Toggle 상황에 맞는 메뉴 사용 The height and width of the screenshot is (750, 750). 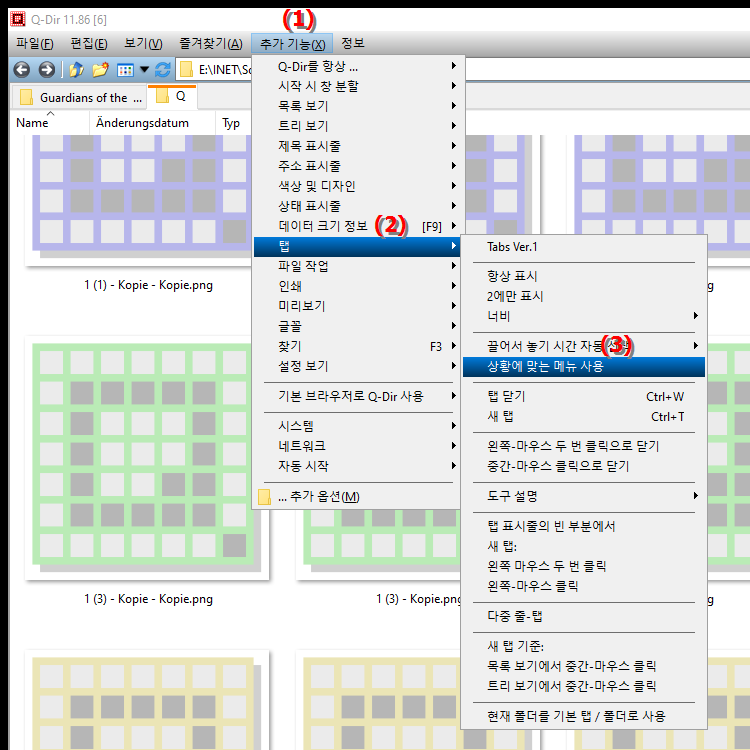point(584,367)
